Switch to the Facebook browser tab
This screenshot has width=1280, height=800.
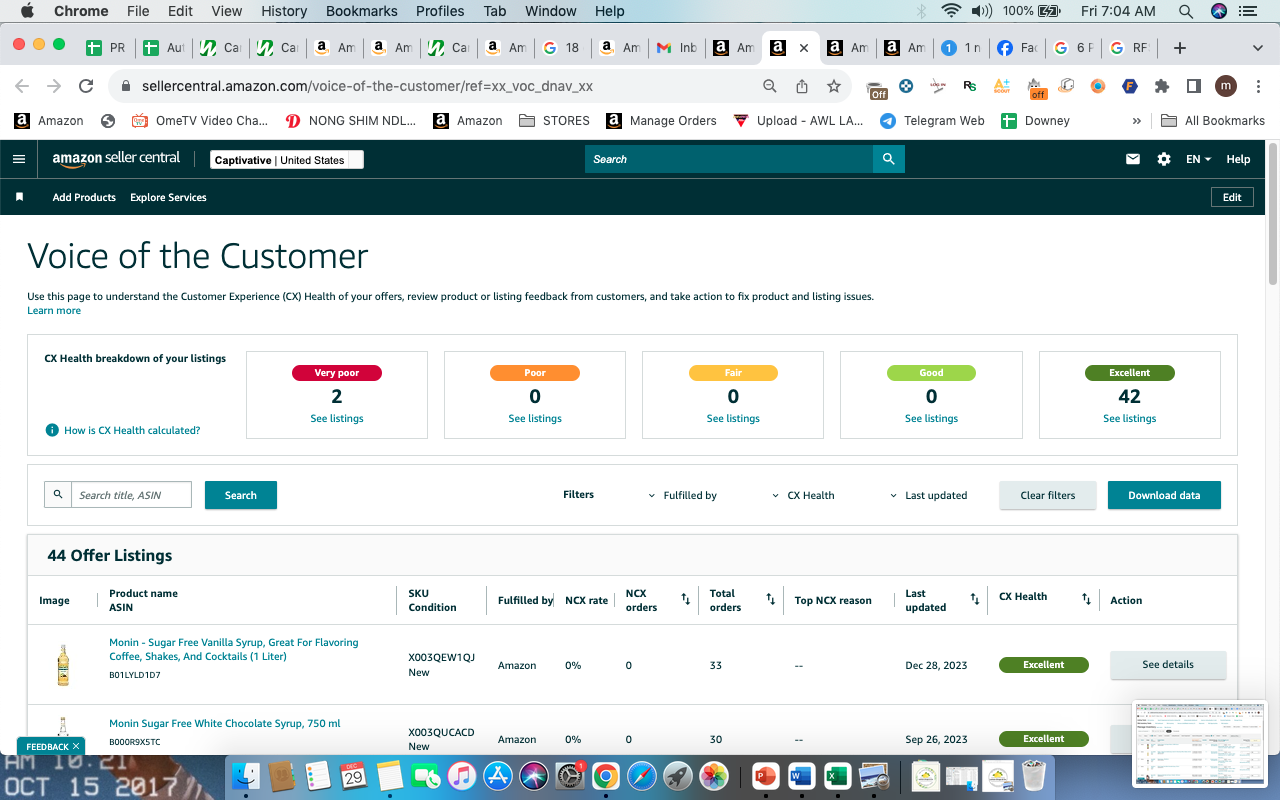1016,47
